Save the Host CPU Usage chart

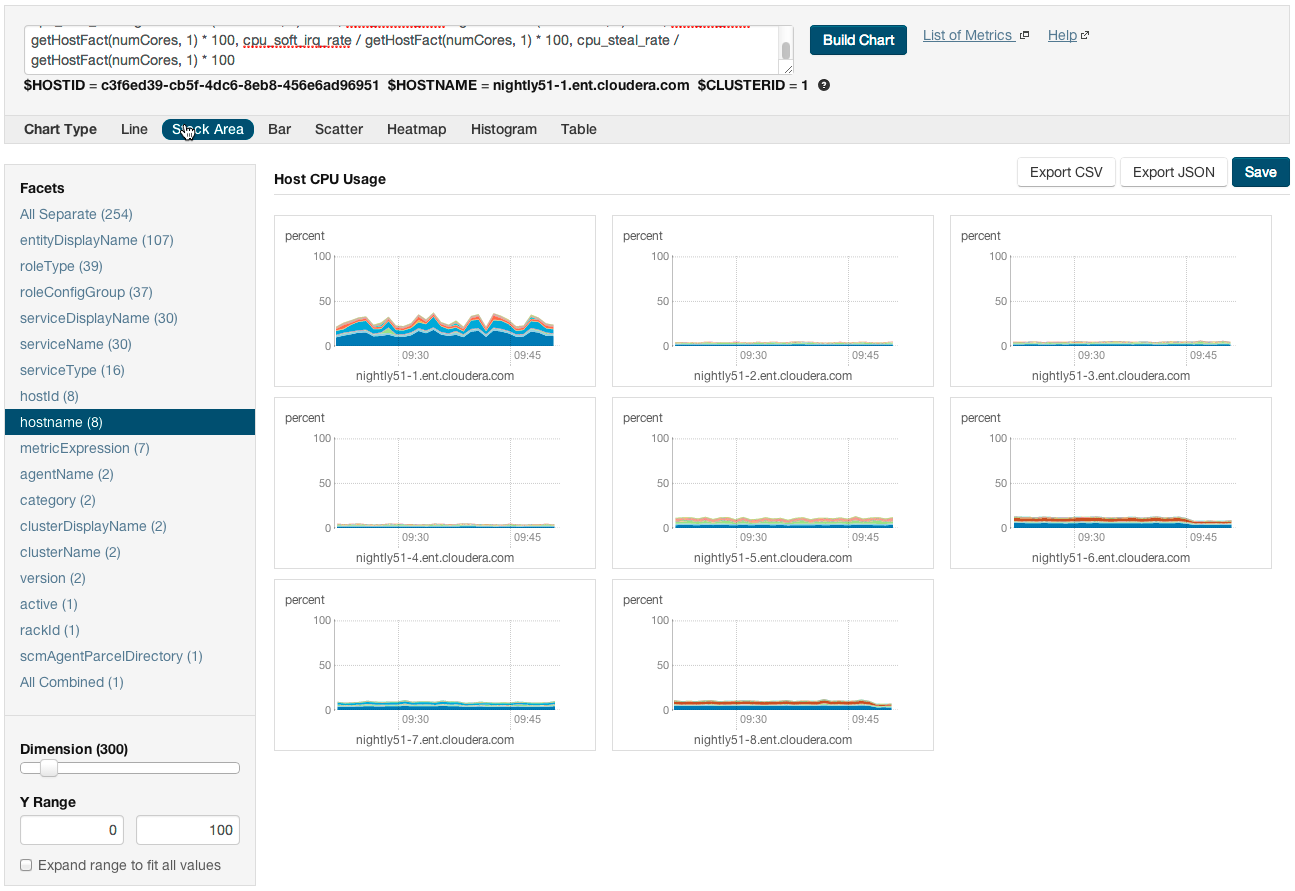click(1260, 172)
